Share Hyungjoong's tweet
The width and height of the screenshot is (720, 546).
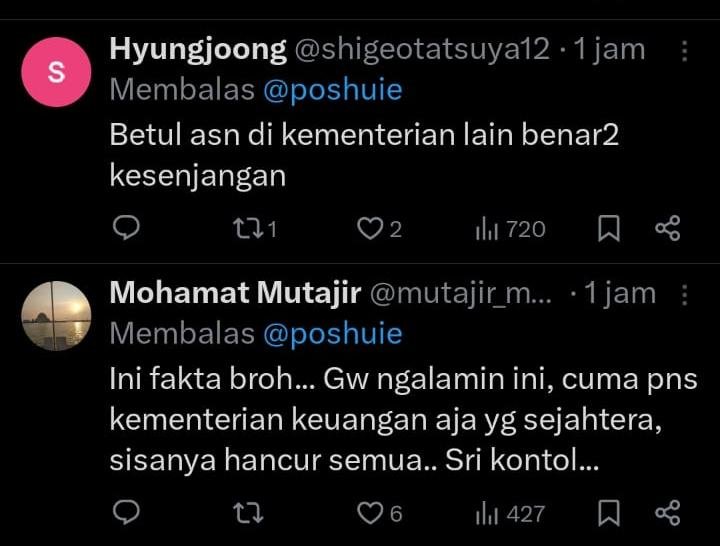click(667, 229)
